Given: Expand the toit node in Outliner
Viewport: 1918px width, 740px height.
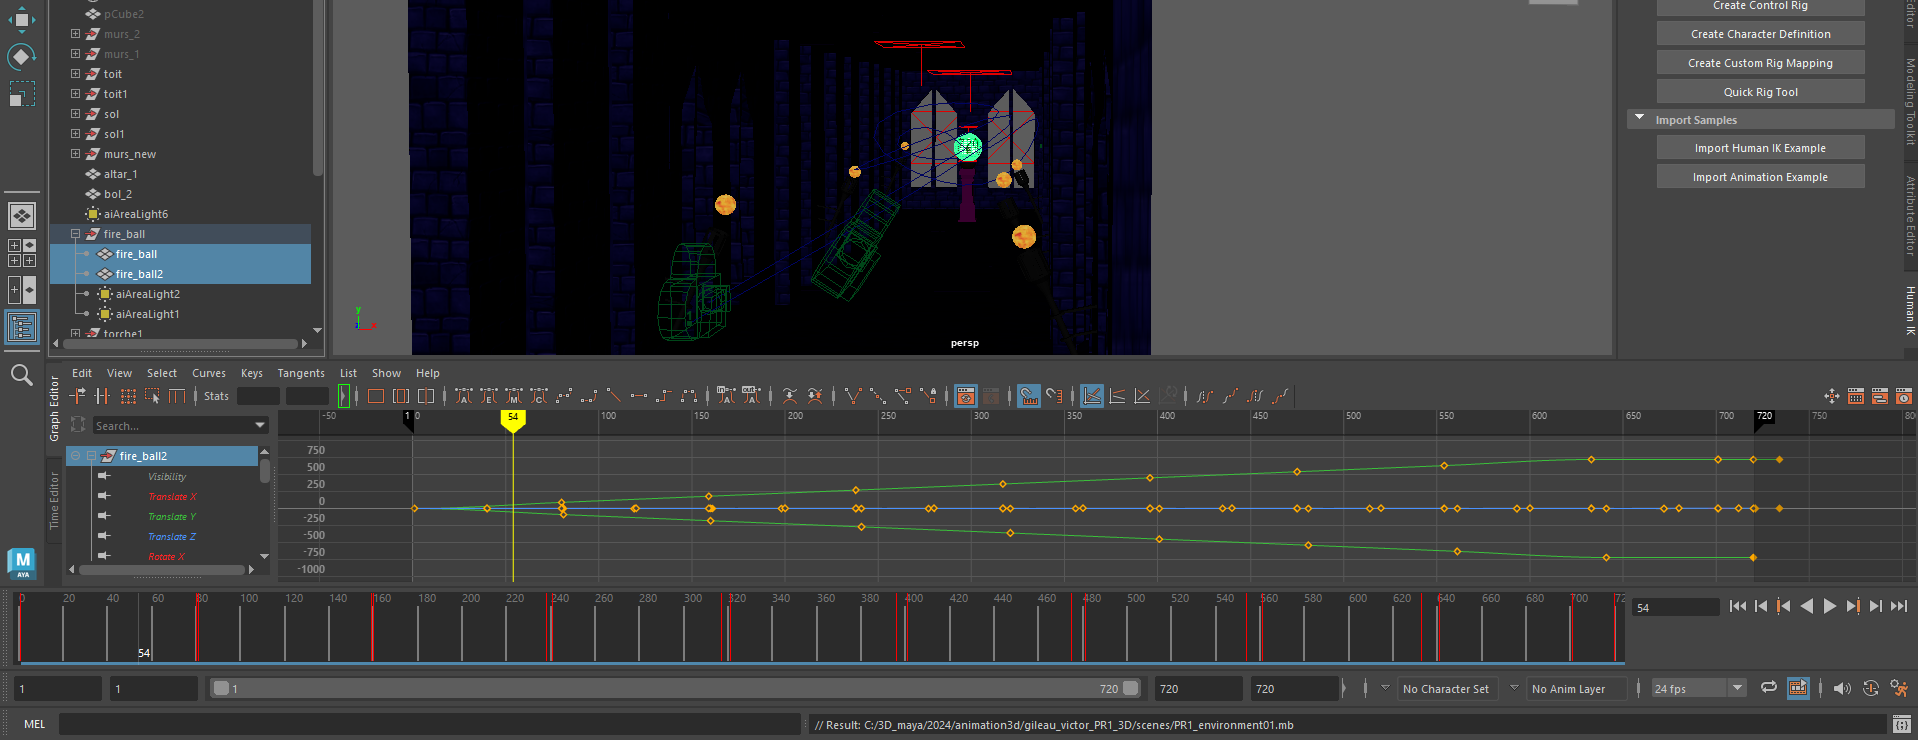Looking at the screenshot, I should coord(75,74).
